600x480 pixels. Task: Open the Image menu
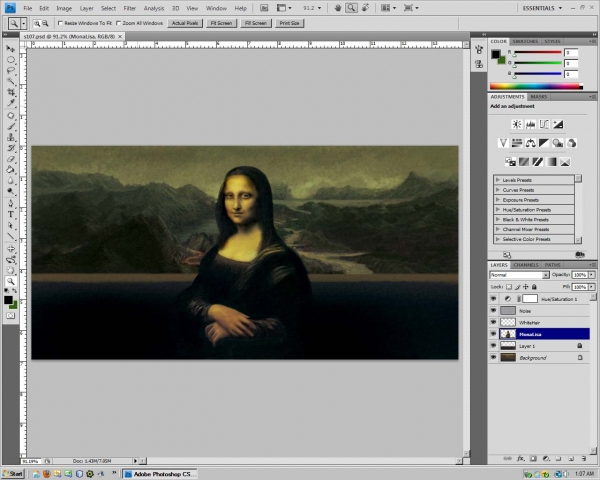(64, 8)
